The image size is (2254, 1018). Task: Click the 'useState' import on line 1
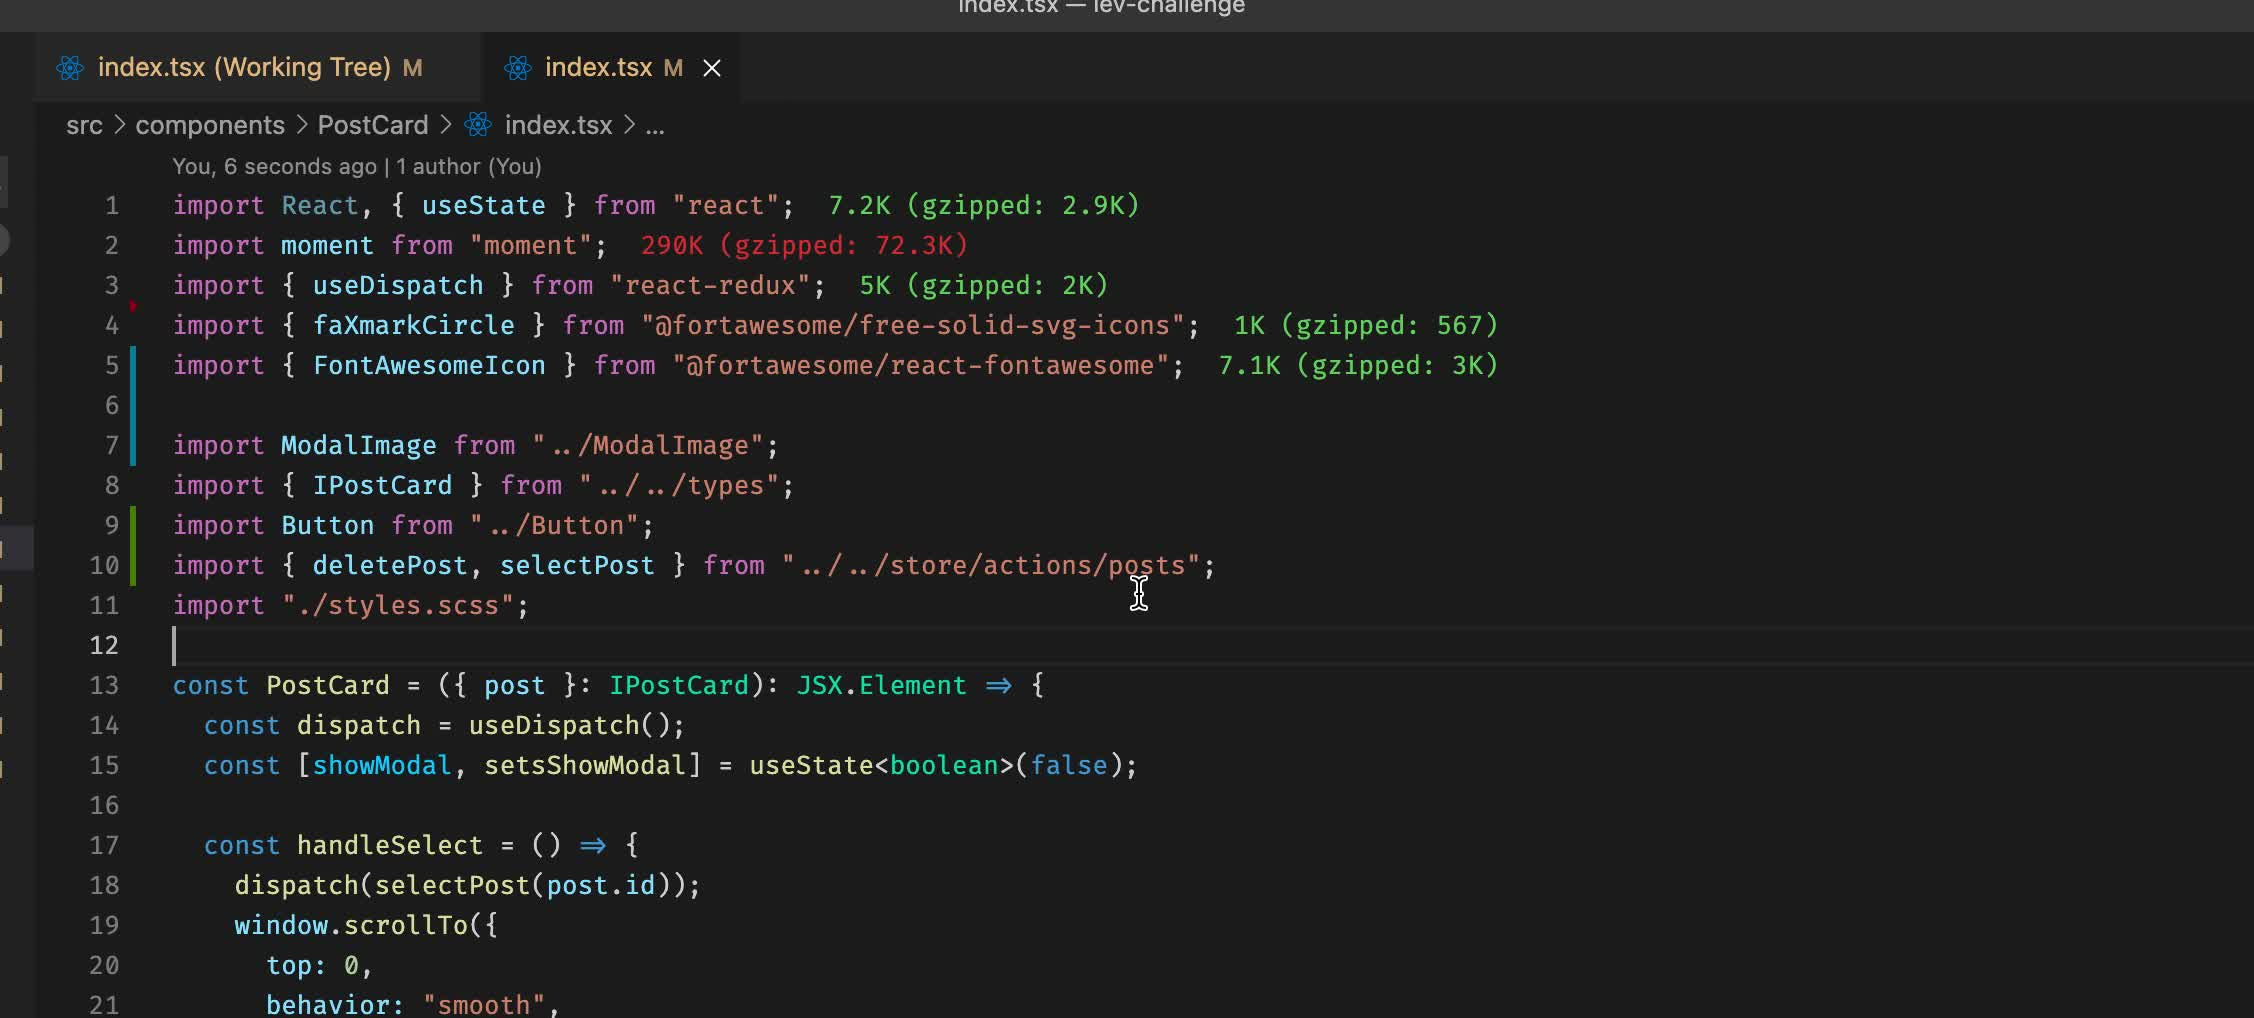coord(484,205)
